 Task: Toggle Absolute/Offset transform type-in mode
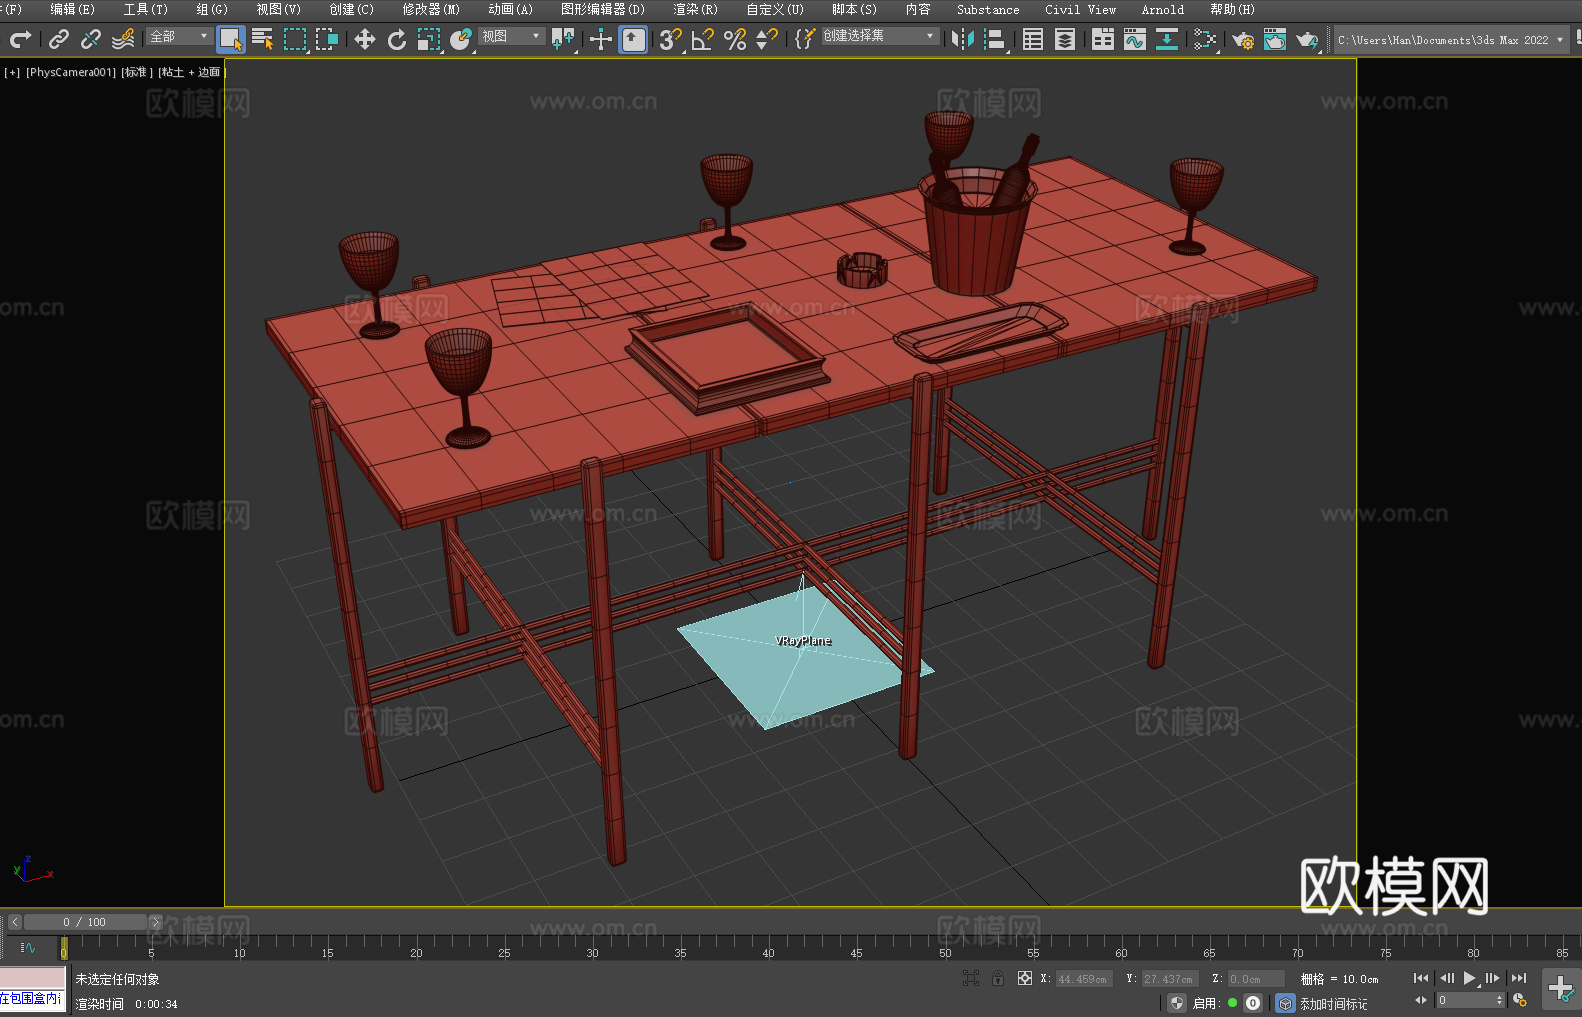pos(1024,978)
